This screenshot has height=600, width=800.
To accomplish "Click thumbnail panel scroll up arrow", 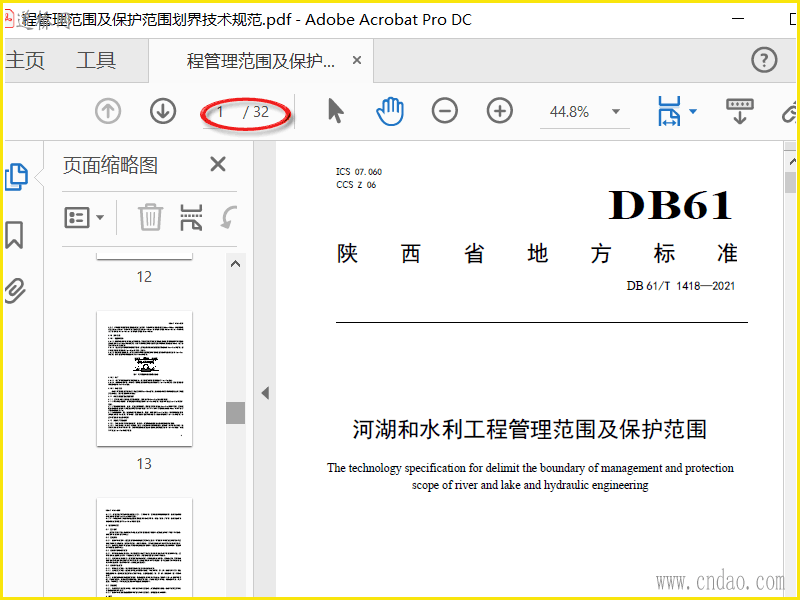I will tap(235, 264).
